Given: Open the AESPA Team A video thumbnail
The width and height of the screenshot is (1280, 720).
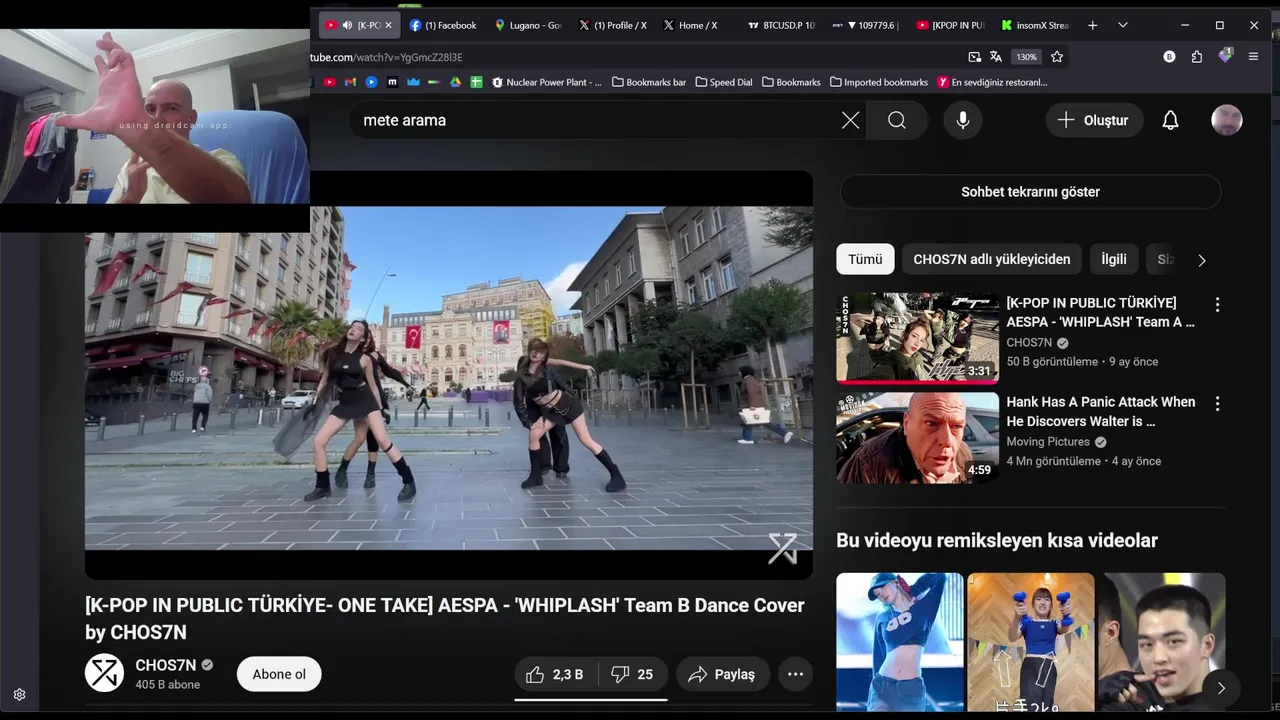Looking at the screenshot, I should (x=917, y=338).
